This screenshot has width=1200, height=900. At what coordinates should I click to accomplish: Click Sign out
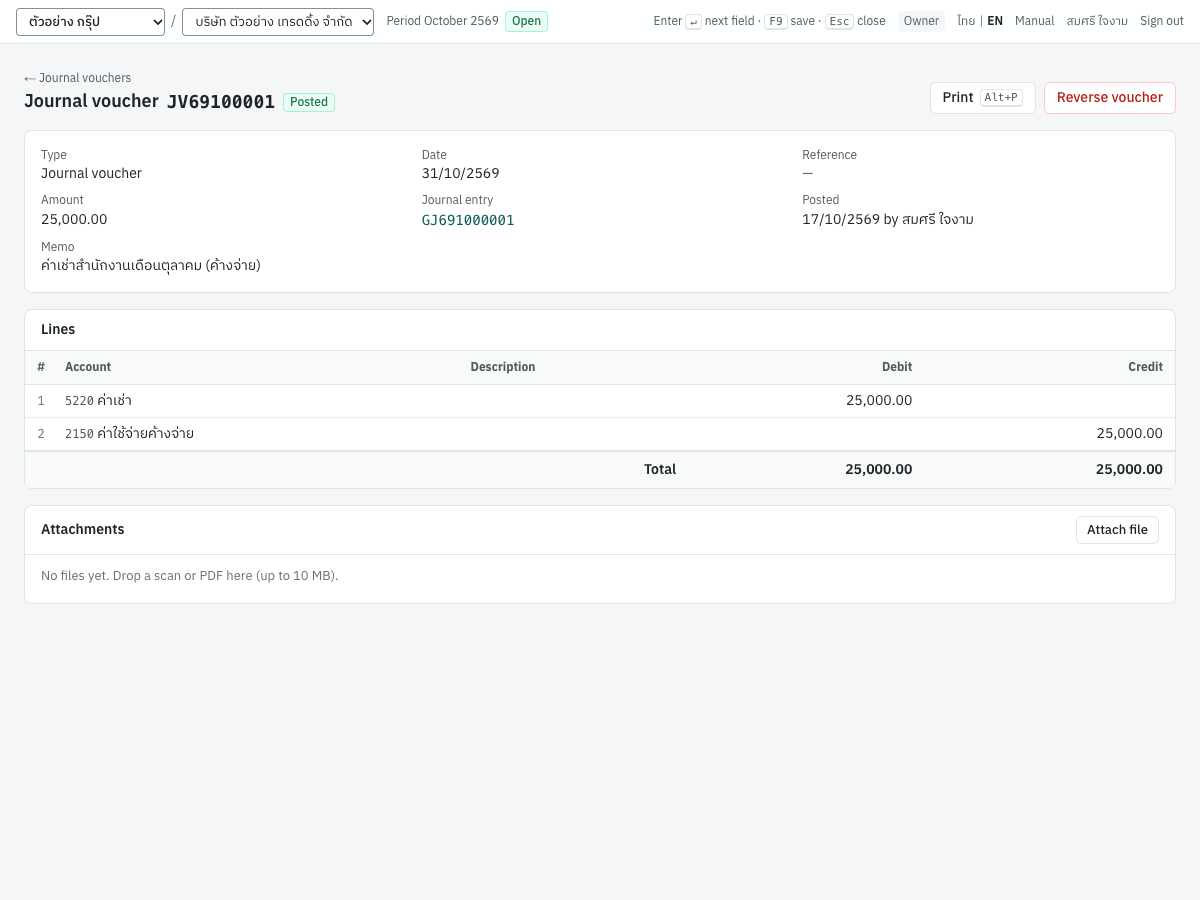1162,21
